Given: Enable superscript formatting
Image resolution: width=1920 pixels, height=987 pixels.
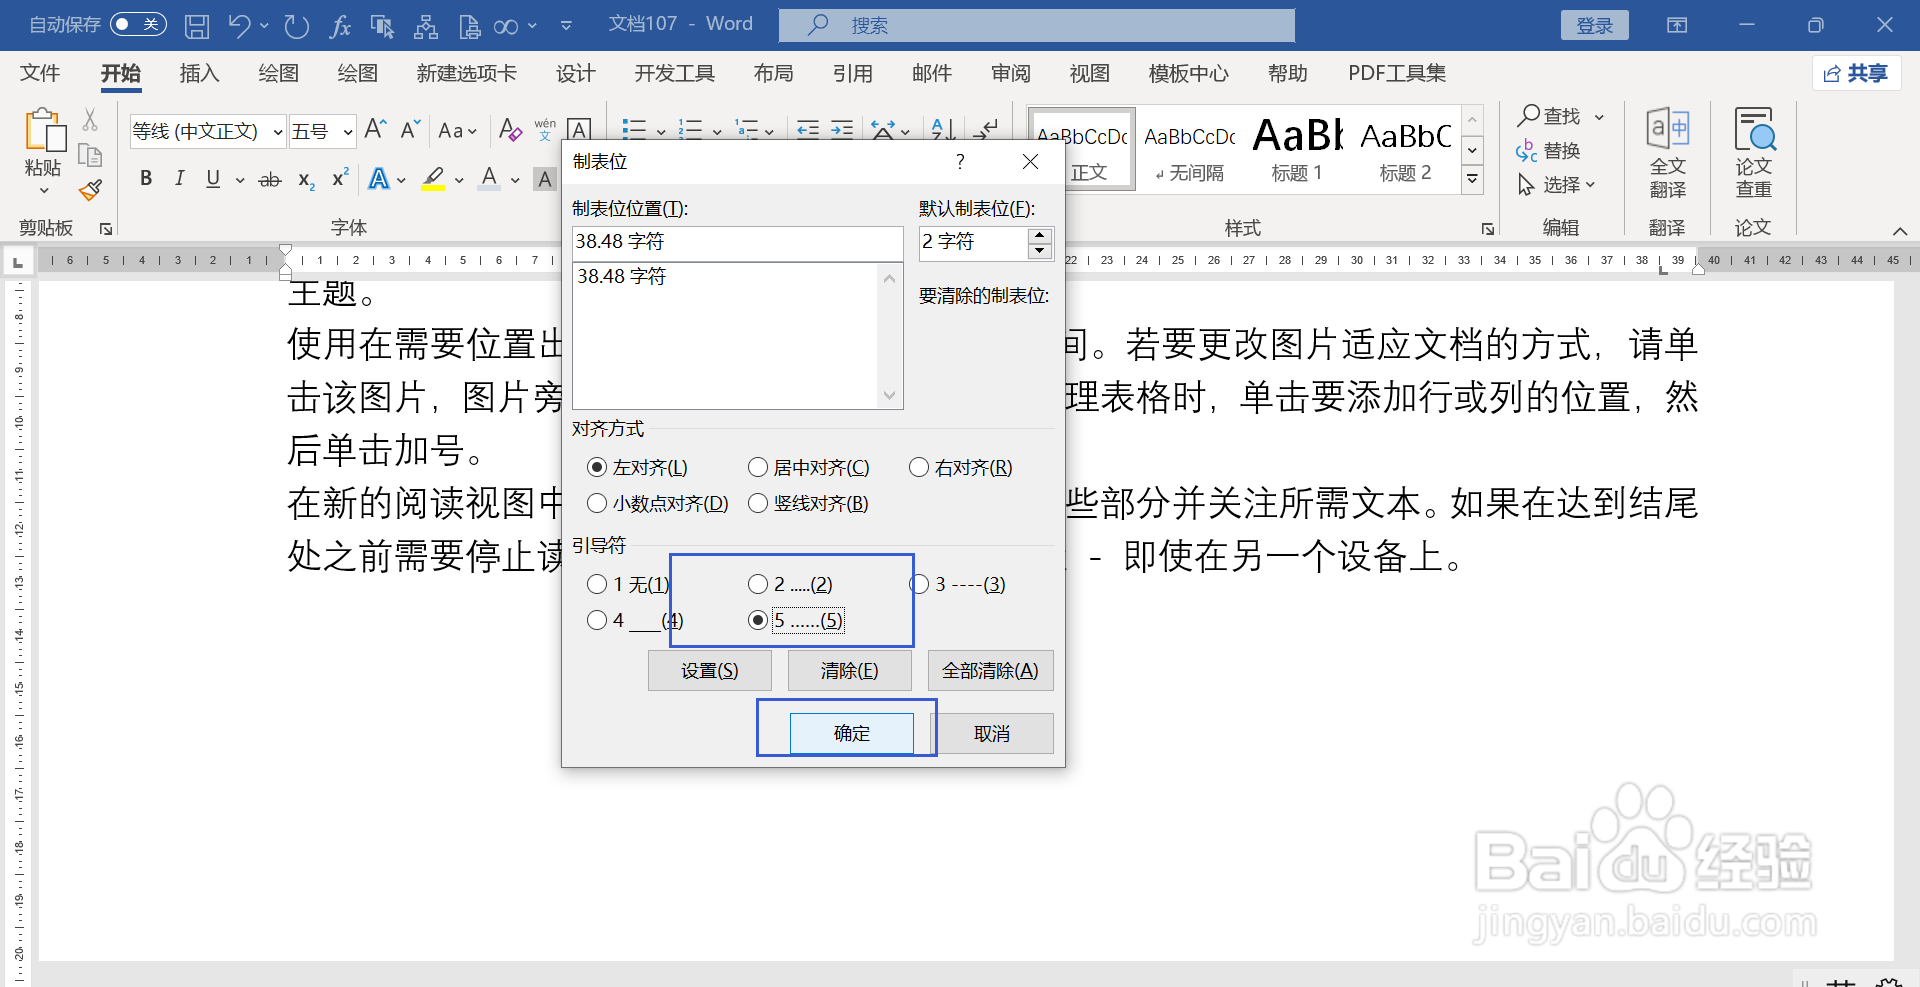Looking at the screenshot, I should [x=339, y=179].
